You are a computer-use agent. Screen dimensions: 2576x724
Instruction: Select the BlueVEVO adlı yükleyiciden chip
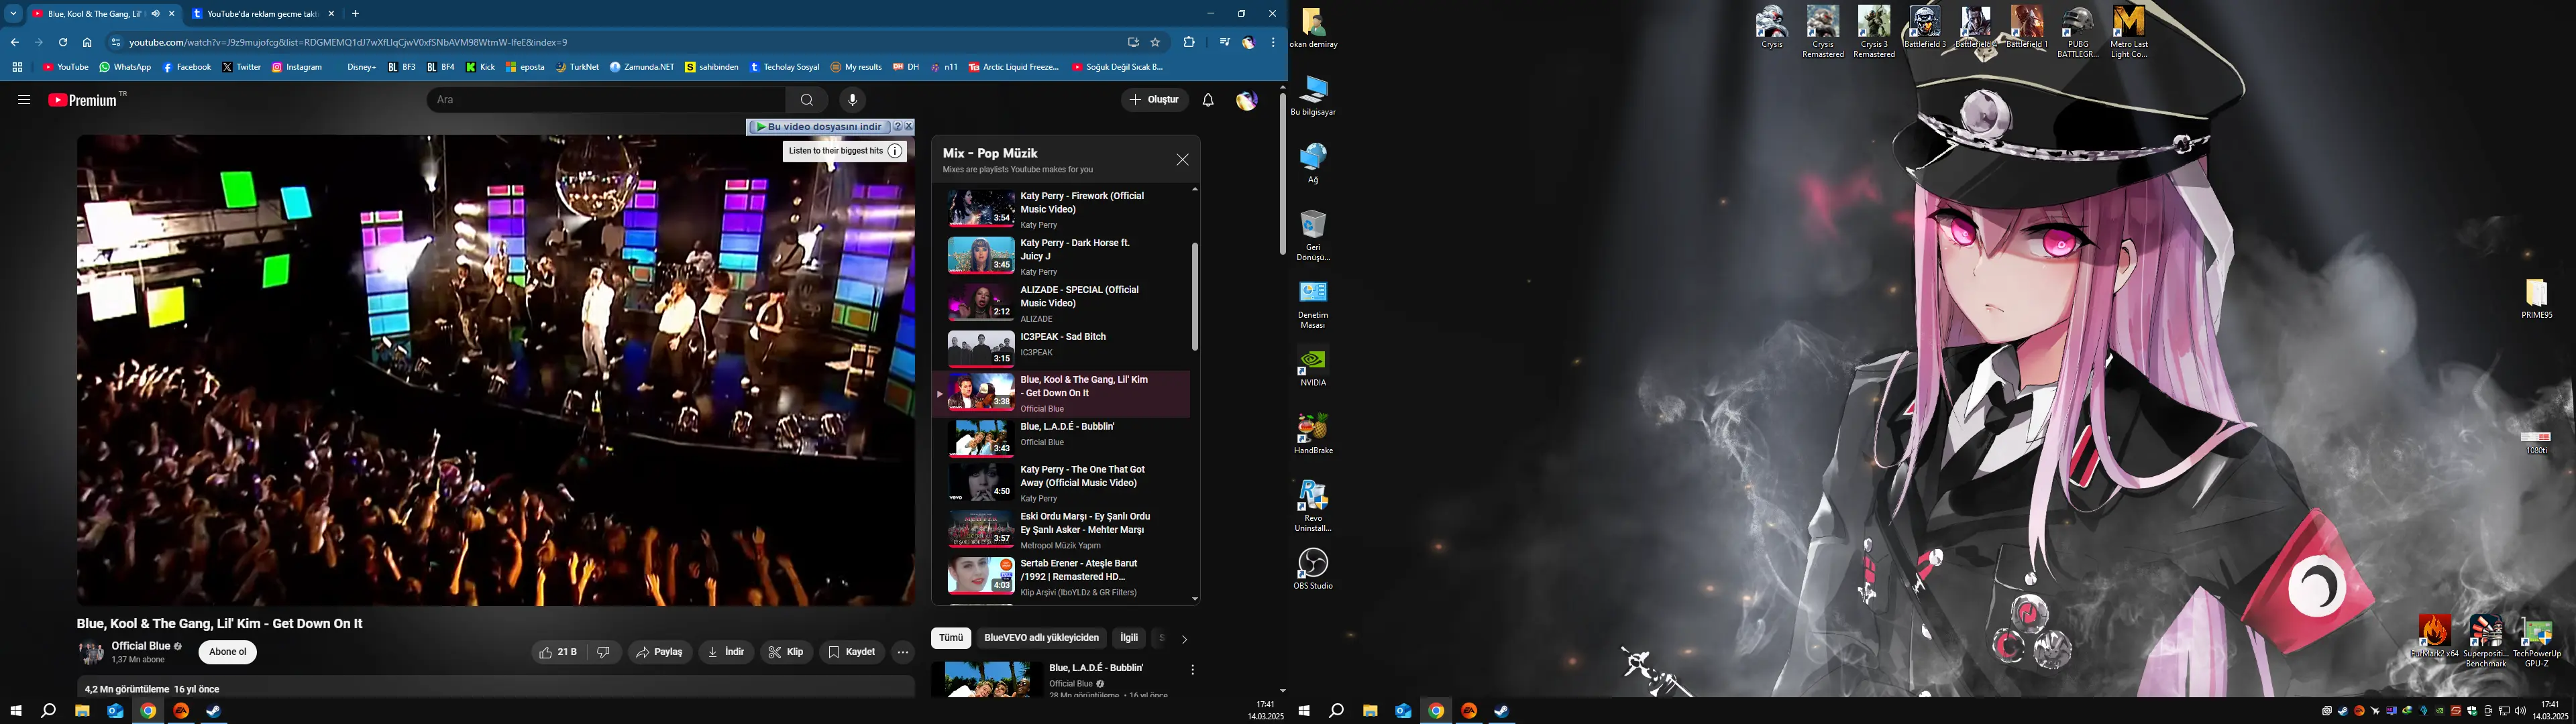(x=1041, y=638)
